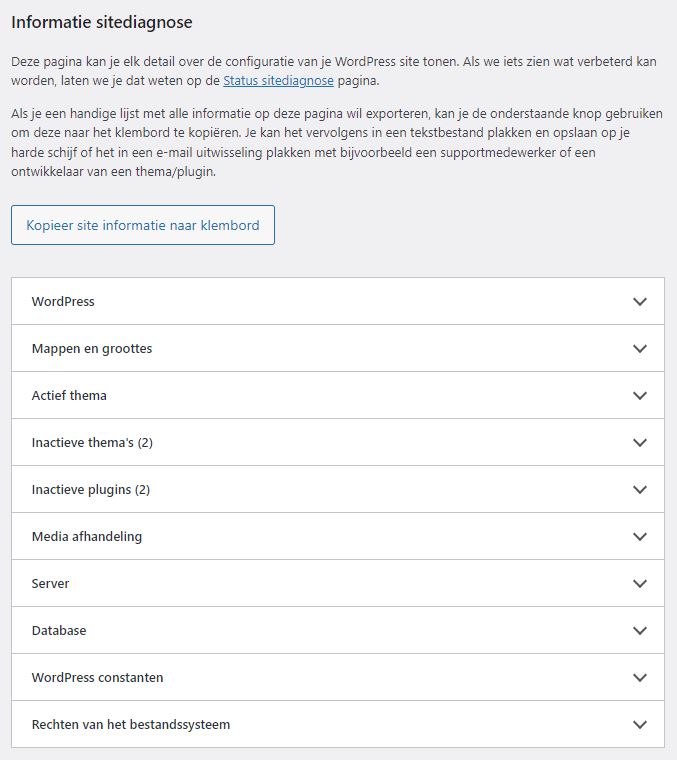
Task: Click chevron next to Inactieve thema's (2)
Action: (x=640, y=443)
